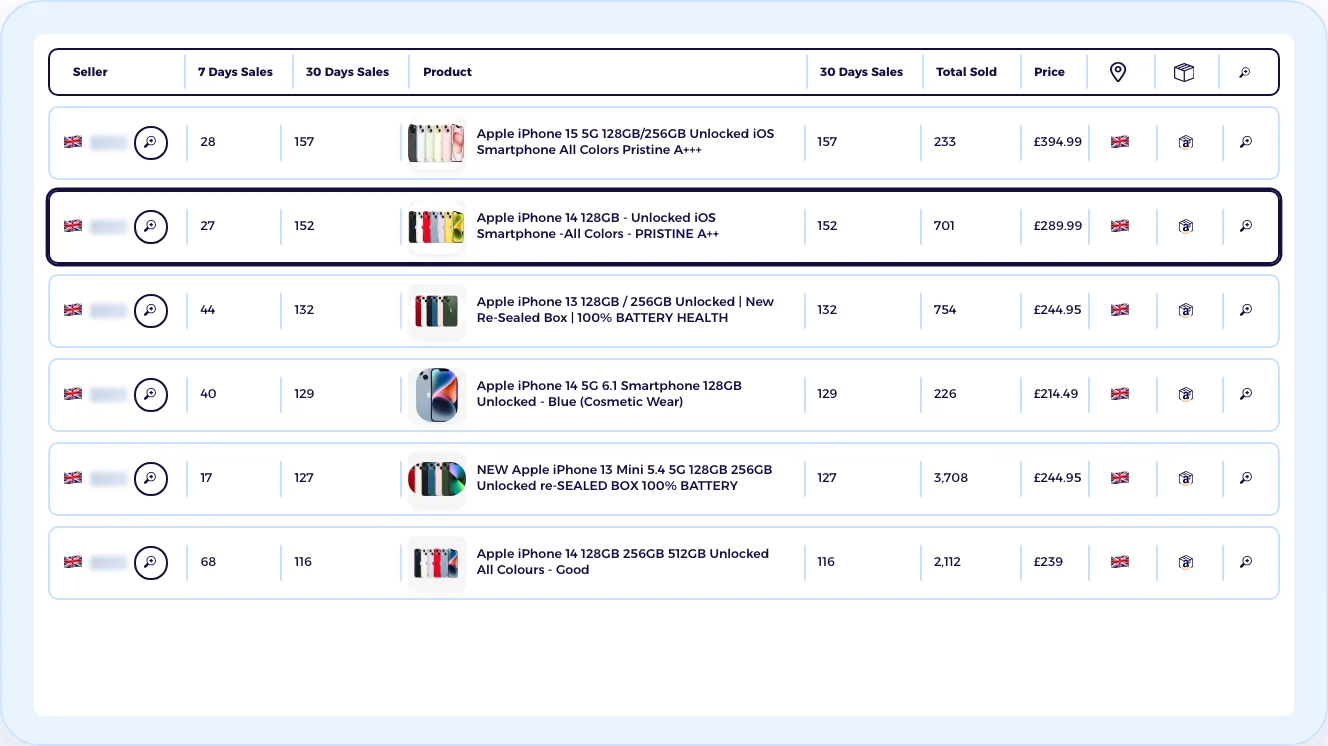Open the Apple iPhone 15 5G 128GB/256GB listing title

625,142
